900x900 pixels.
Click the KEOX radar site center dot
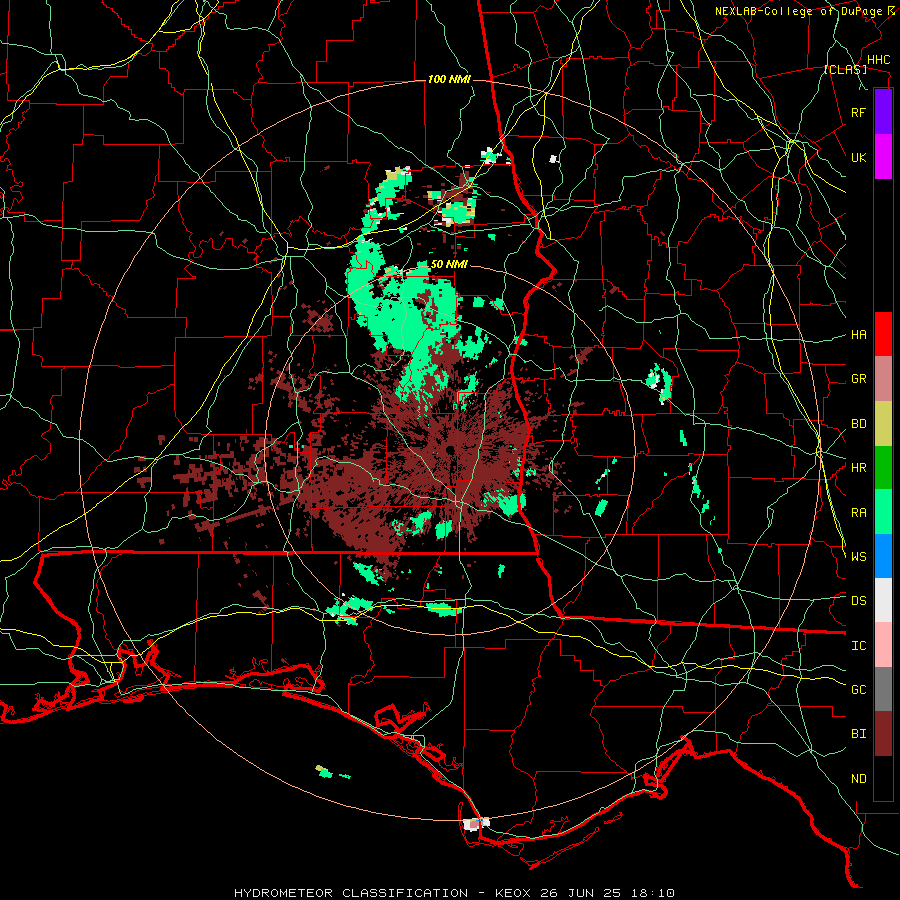coord(450,449)
